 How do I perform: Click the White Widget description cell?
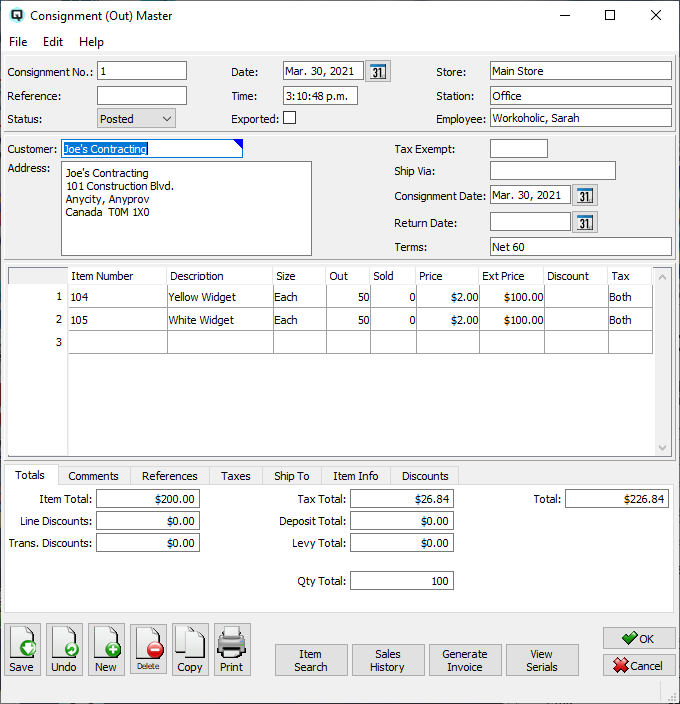[x=220, y=320]
